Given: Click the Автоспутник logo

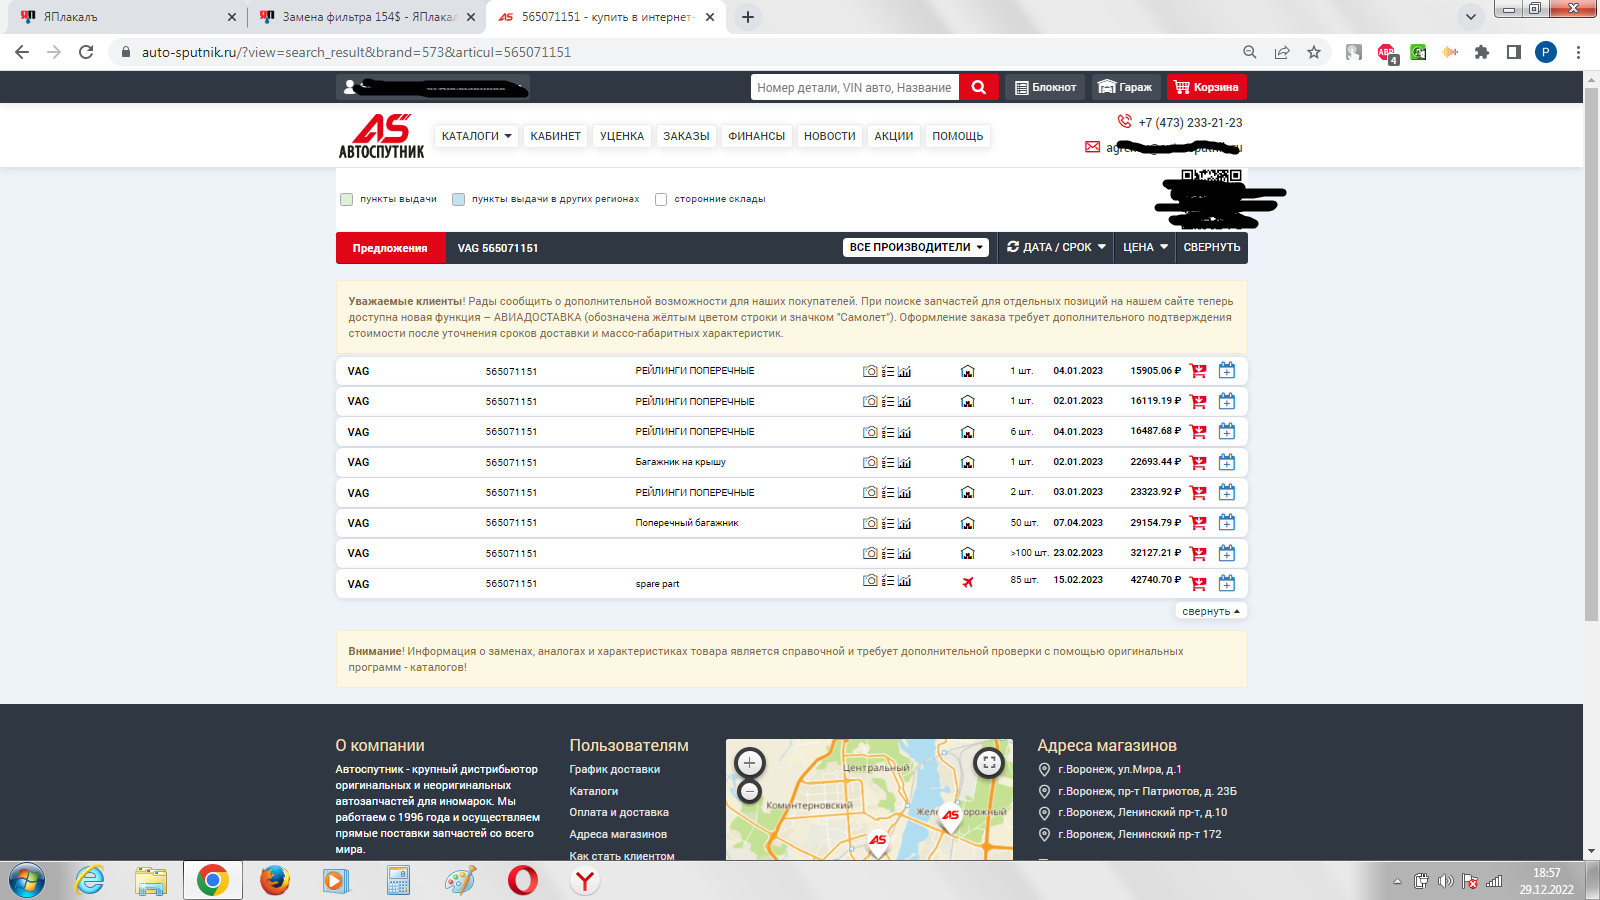Looking at the screenshot, I should click(381, 136).
